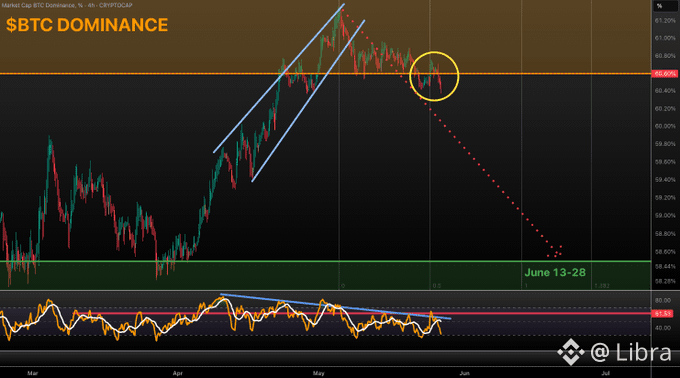Click the 59.00% price axis label
Viewport: 680px width, 378px height.
665,215
